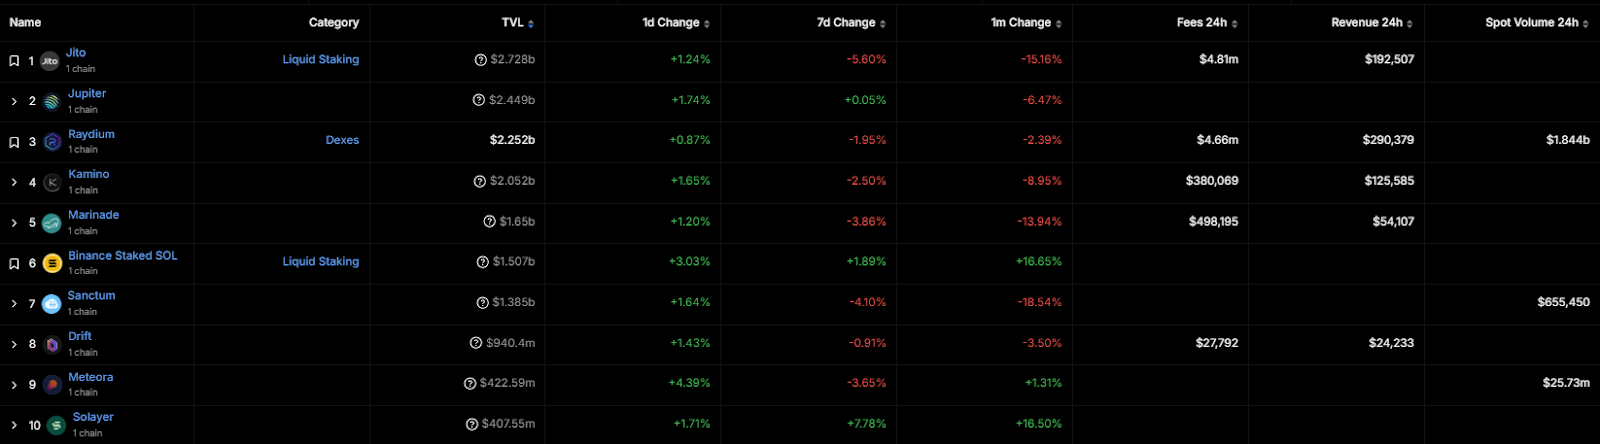The width and height of the screenshot is (1600, 444).
Task: Expand the Marinade row chevron
Action: pos(14,223)
